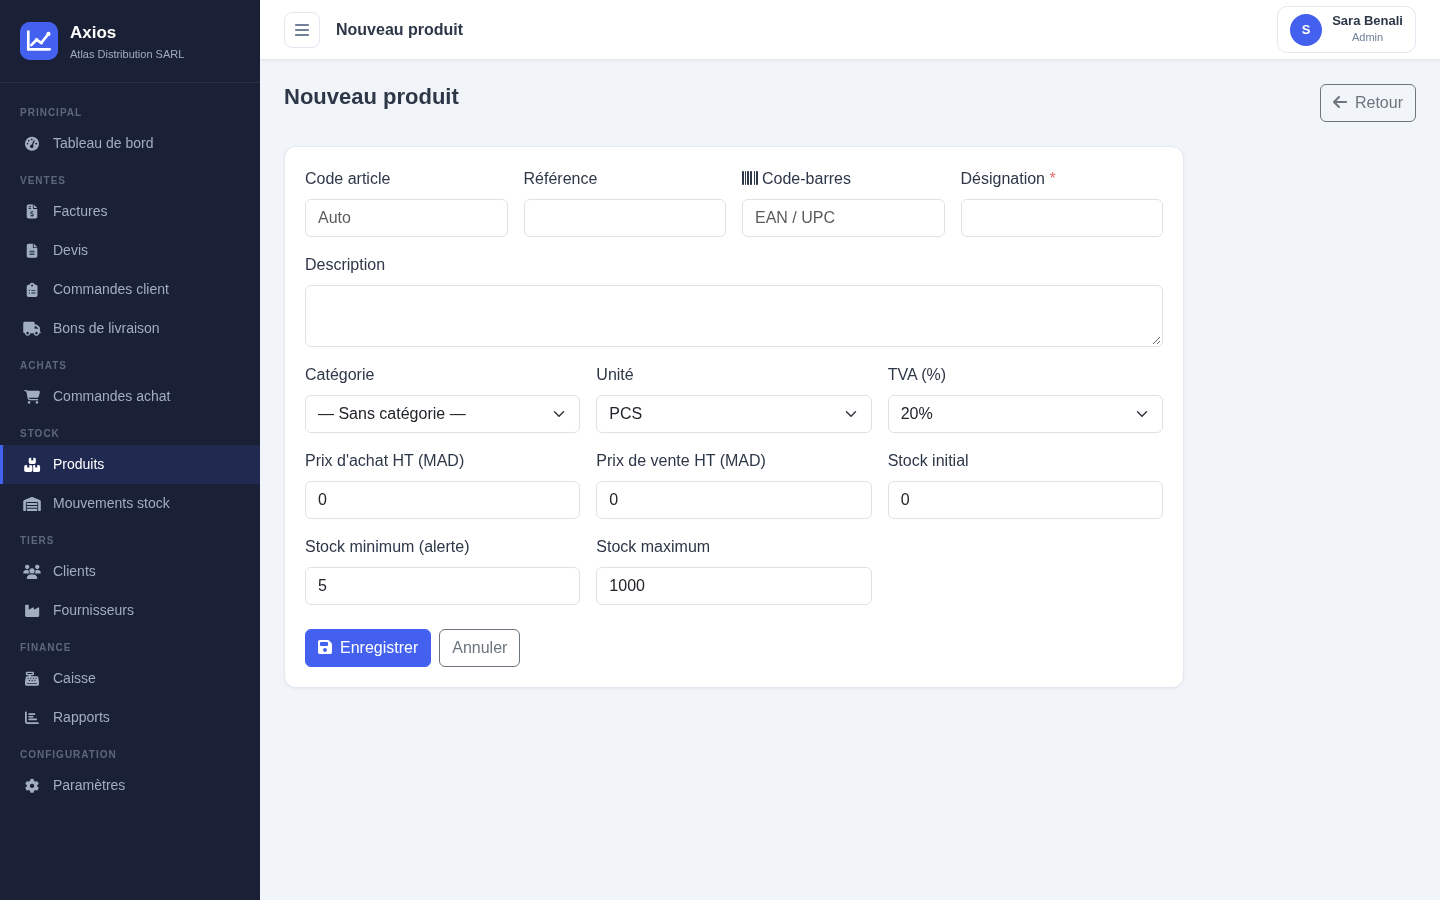The height and width of the screenshot is (900, 1440).
Task: Click the barcode icon beside Code-barres
Action: [750, 178]
